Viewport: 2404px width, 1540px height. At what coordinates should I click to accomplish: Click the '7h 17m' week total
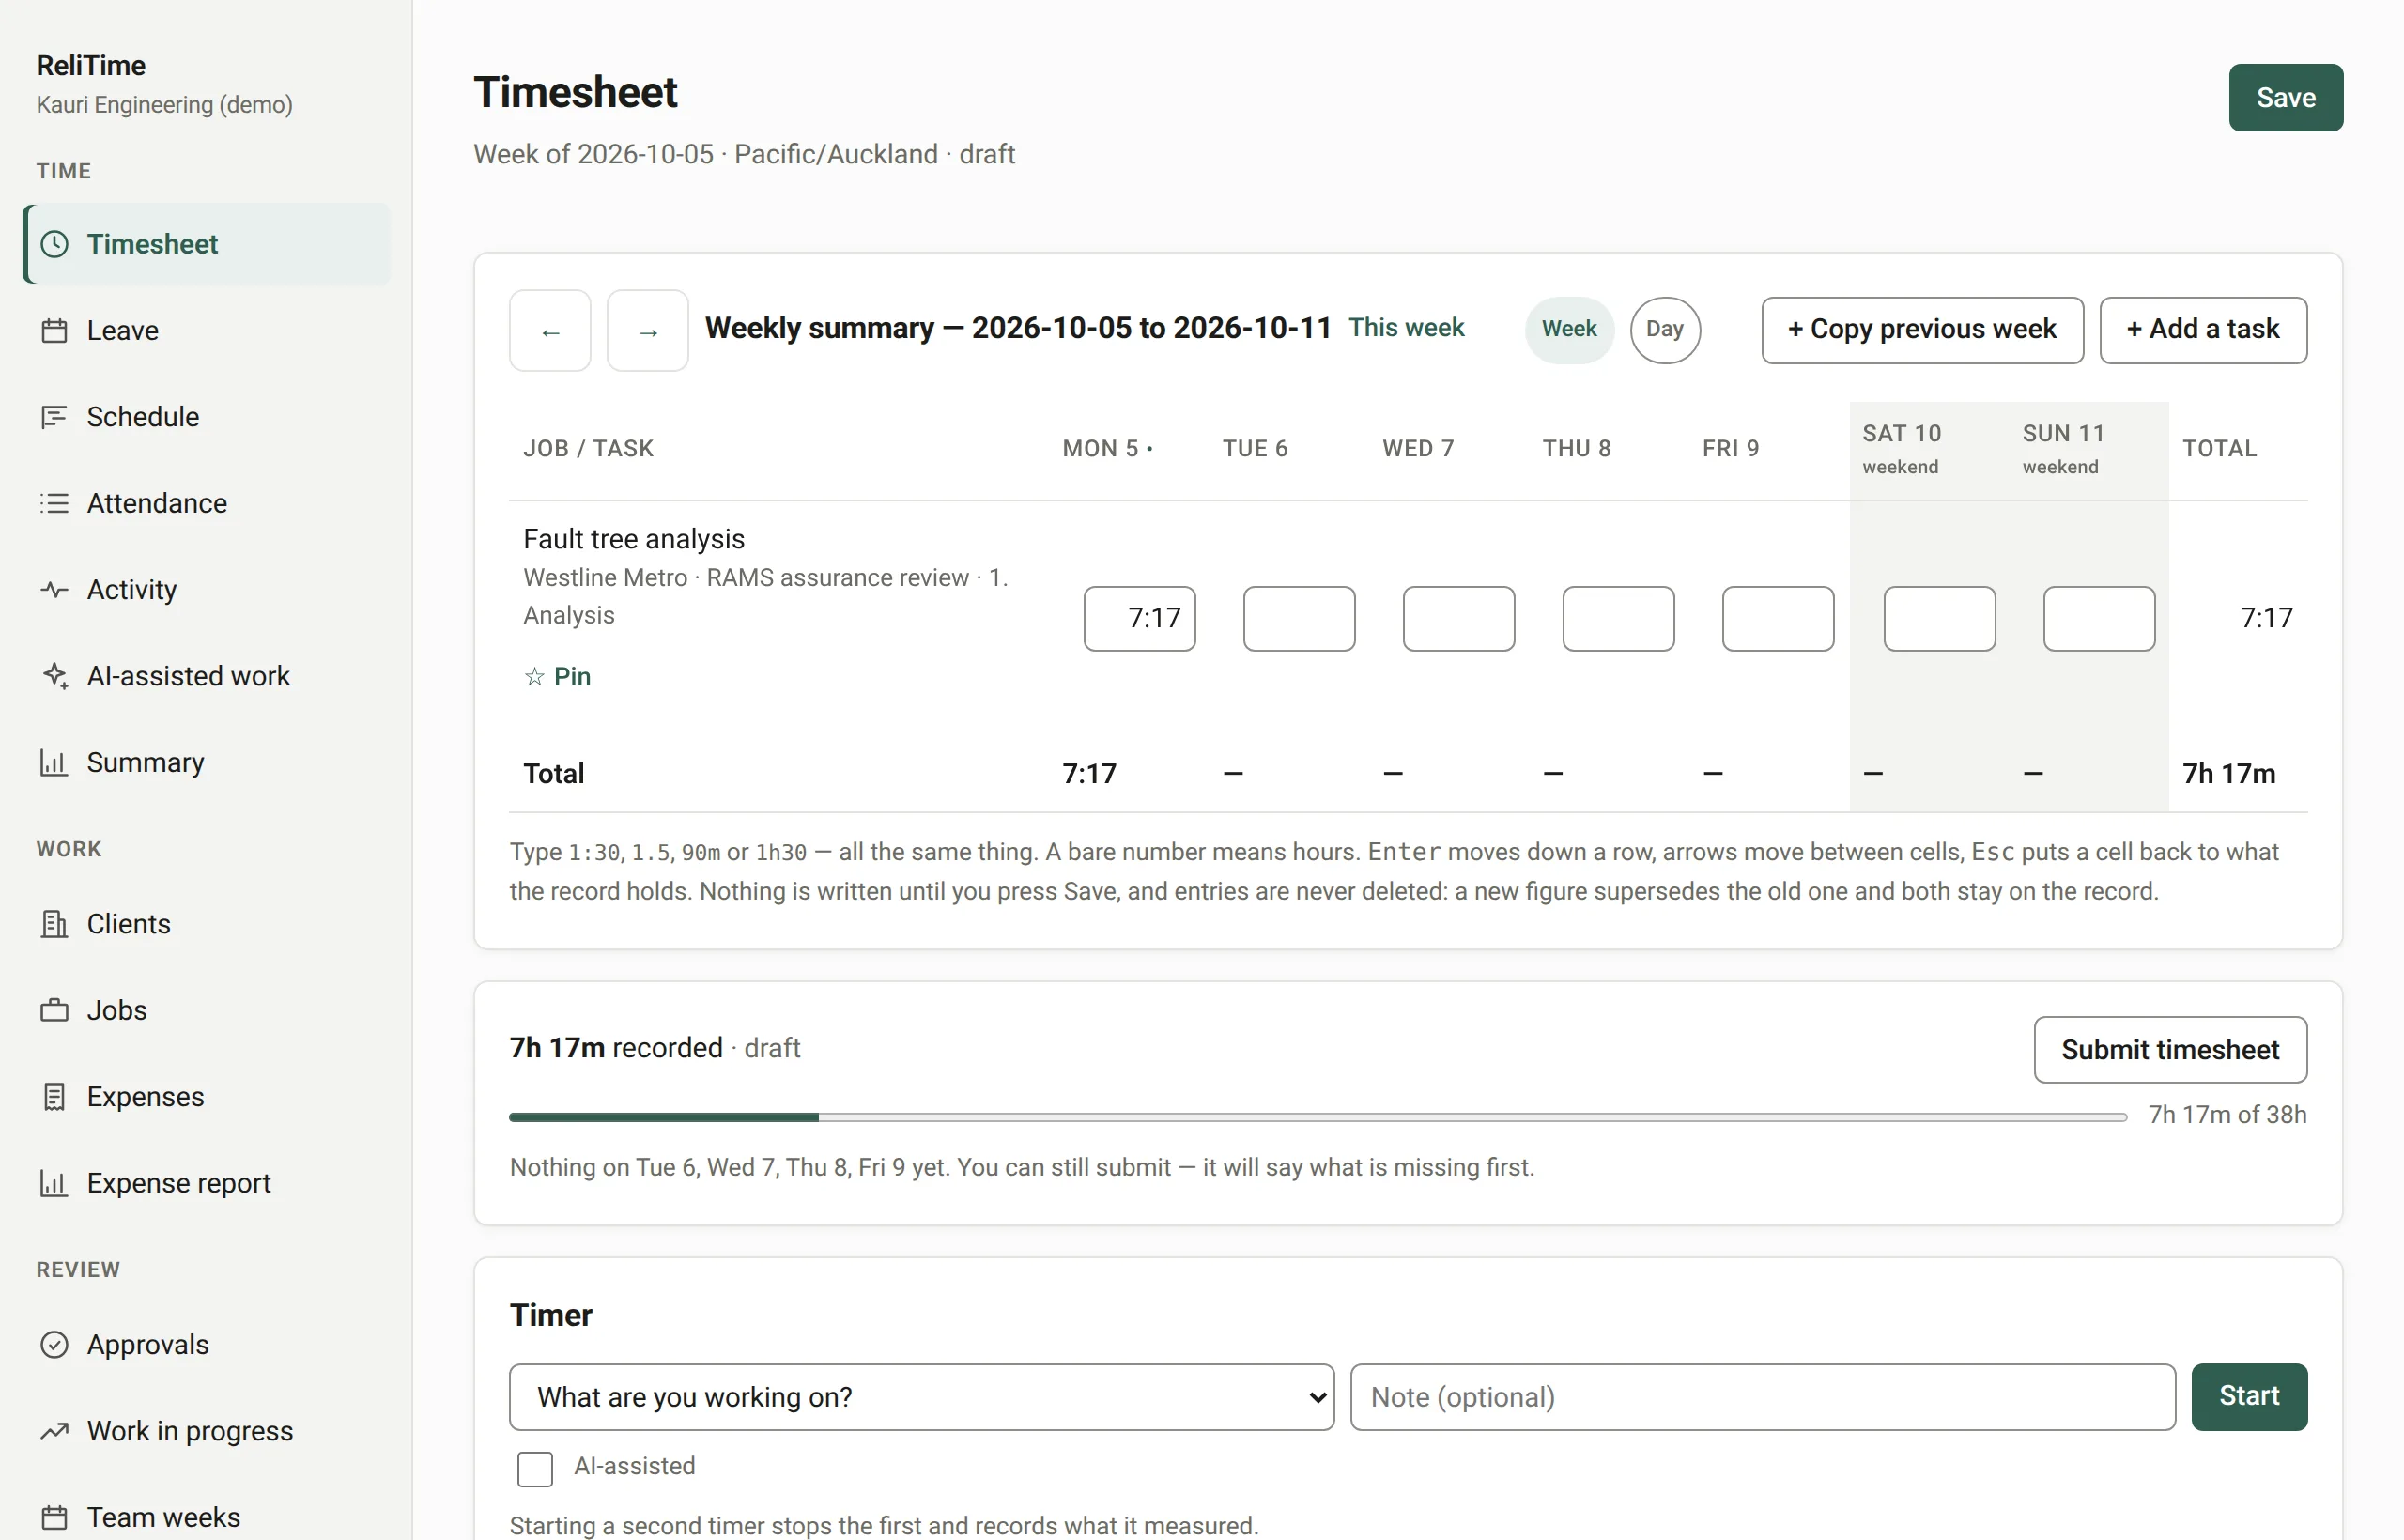click(x=2228, y=774)
